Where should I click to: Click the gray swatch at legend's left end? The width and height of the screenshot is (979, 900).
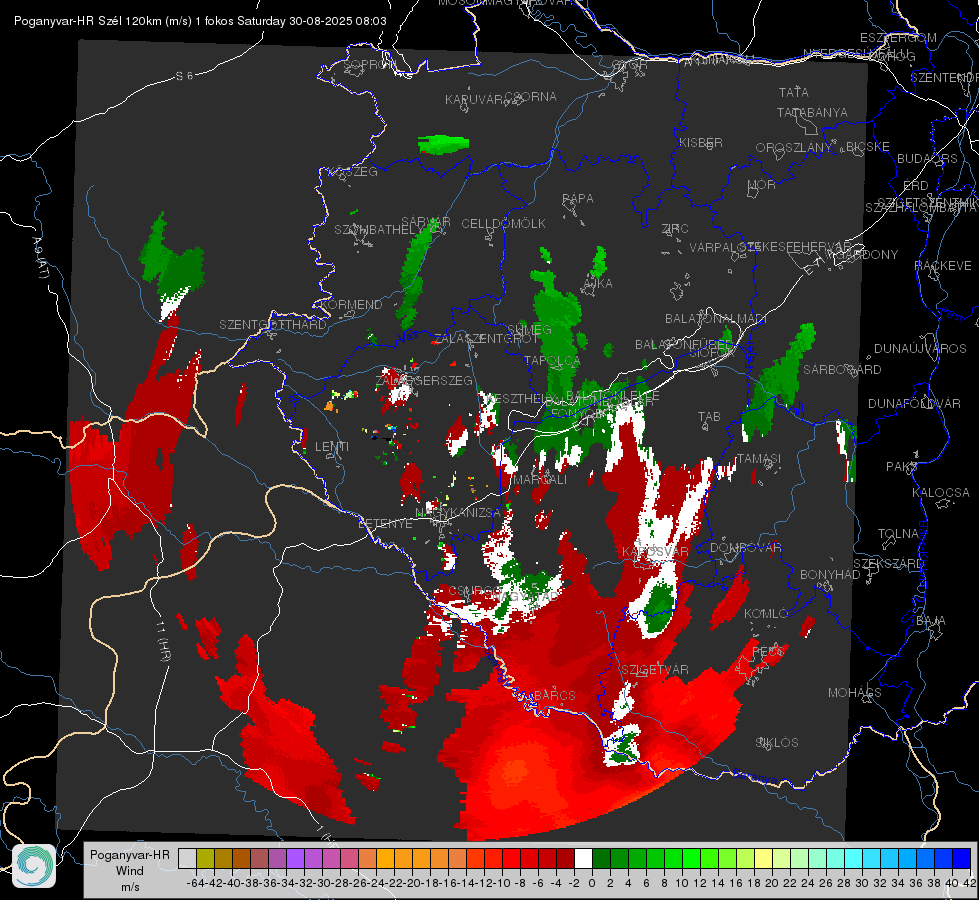click(187, 859)
